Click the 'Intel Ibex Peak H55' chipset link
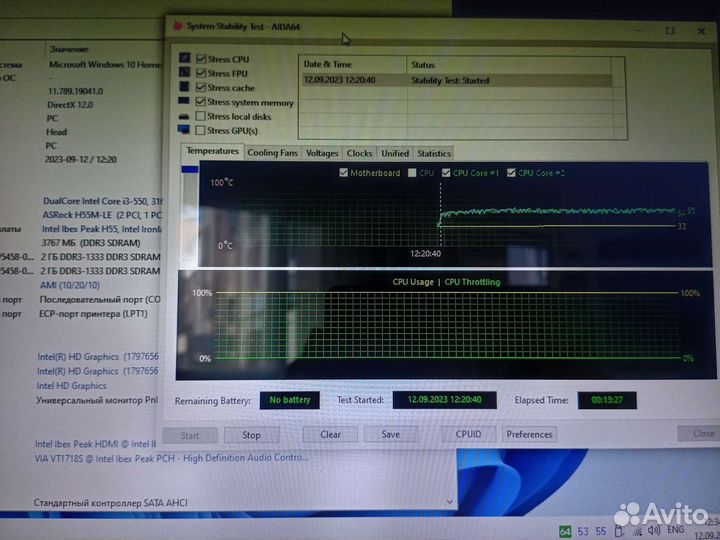 (x=101, y=229)
